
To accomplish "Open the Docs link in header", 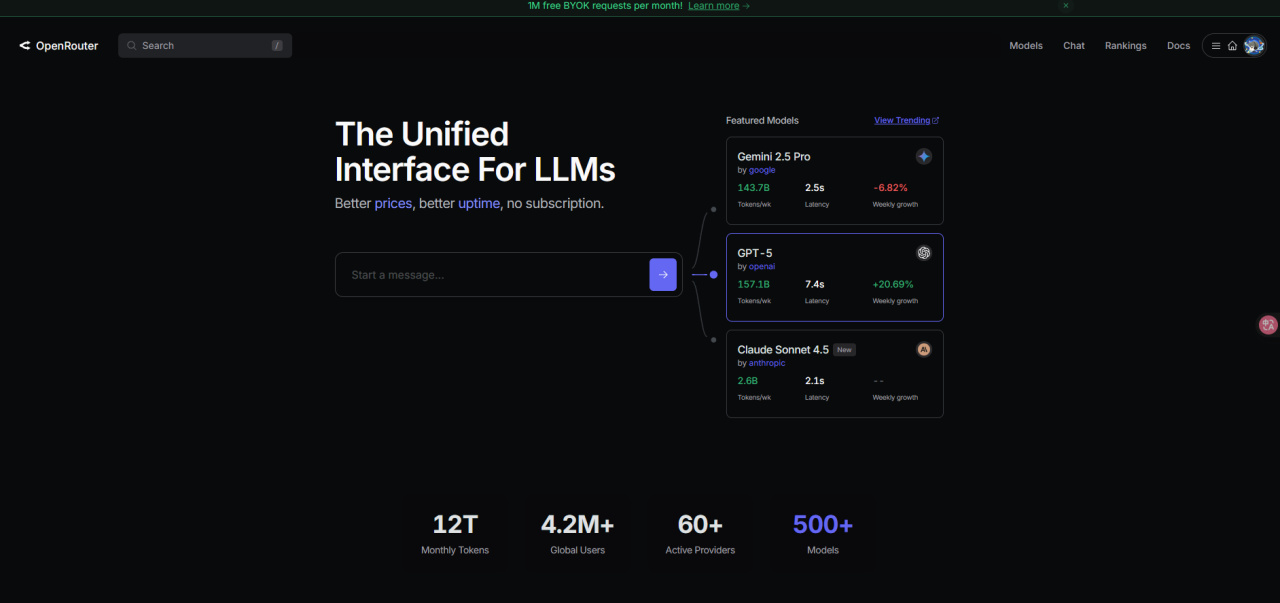I will click(1179, 46).
